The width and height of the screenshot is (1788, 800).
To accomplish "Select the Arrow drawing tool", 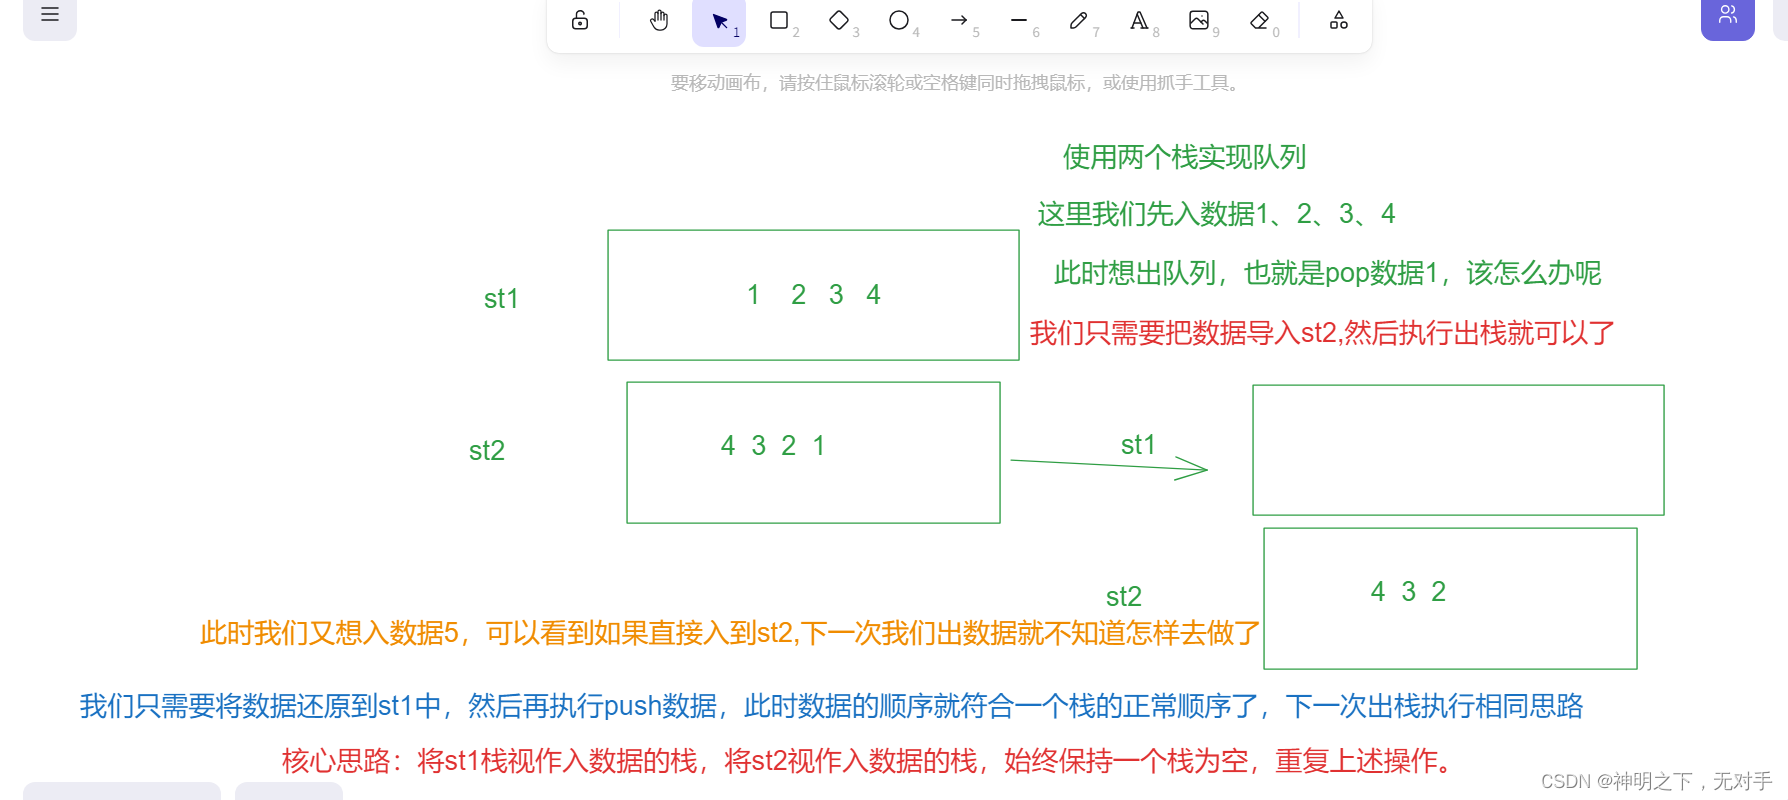I will (959, 20).
